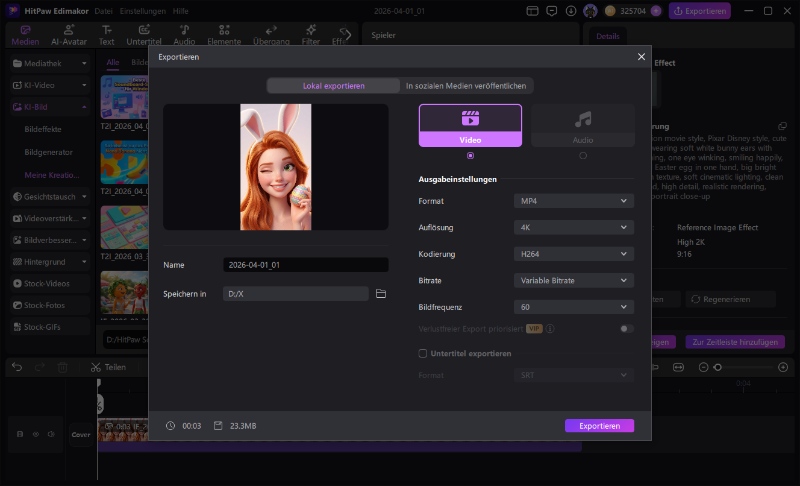Select the Audio export type card
Image resolution: width=800 pixels, height=486 pixels.
coord(582,125)
